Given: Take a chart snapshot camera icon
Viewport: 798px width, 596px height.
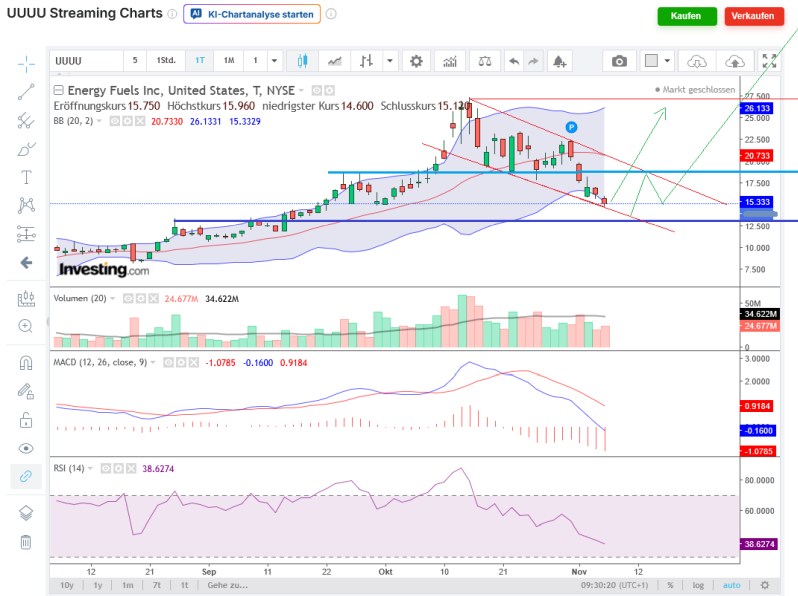Looking at the screenshot, I should 619,61.
